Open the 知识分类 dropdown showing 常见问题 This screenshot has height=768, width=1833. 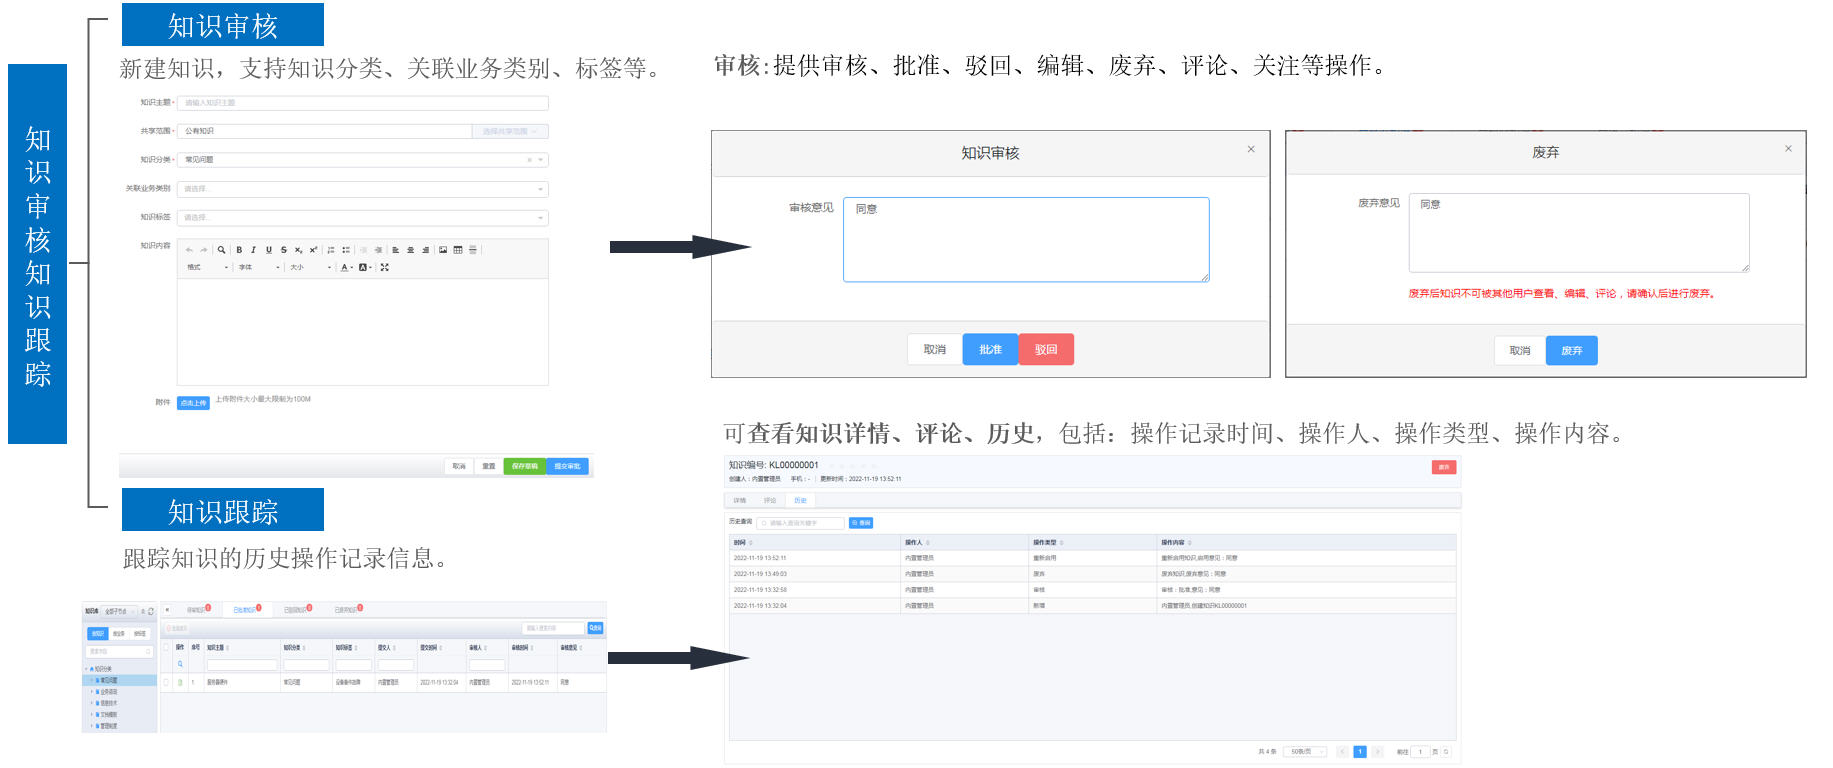click(362, 160)
